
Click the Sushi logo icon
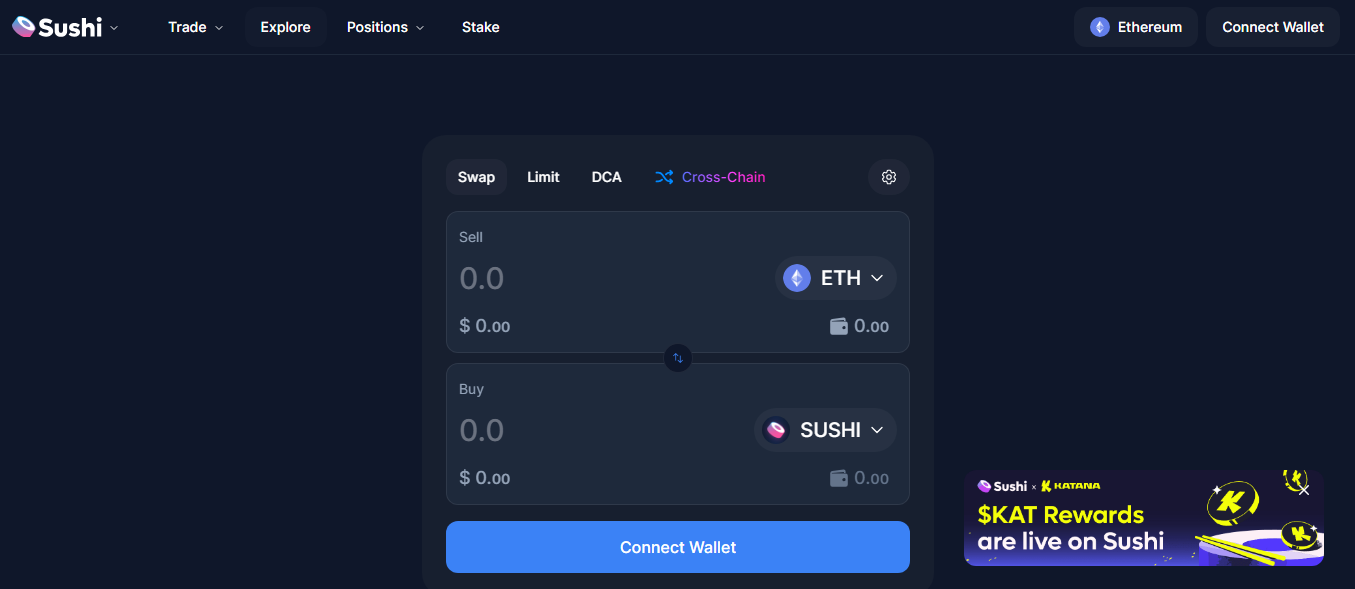point(24,27)
